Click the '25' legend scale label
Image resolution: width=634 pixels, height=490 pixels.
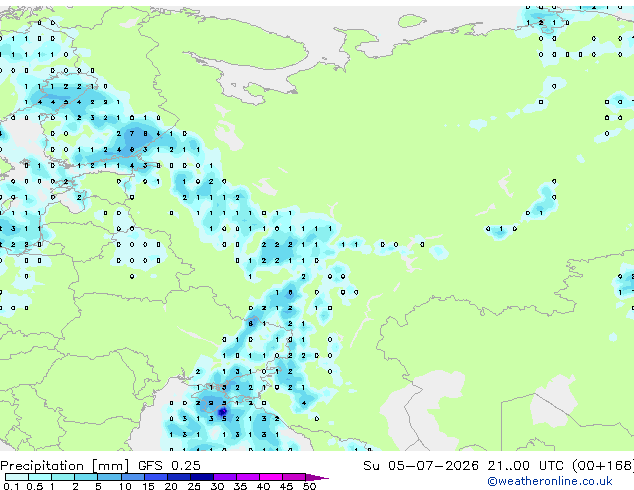click(x=194, y=486)
